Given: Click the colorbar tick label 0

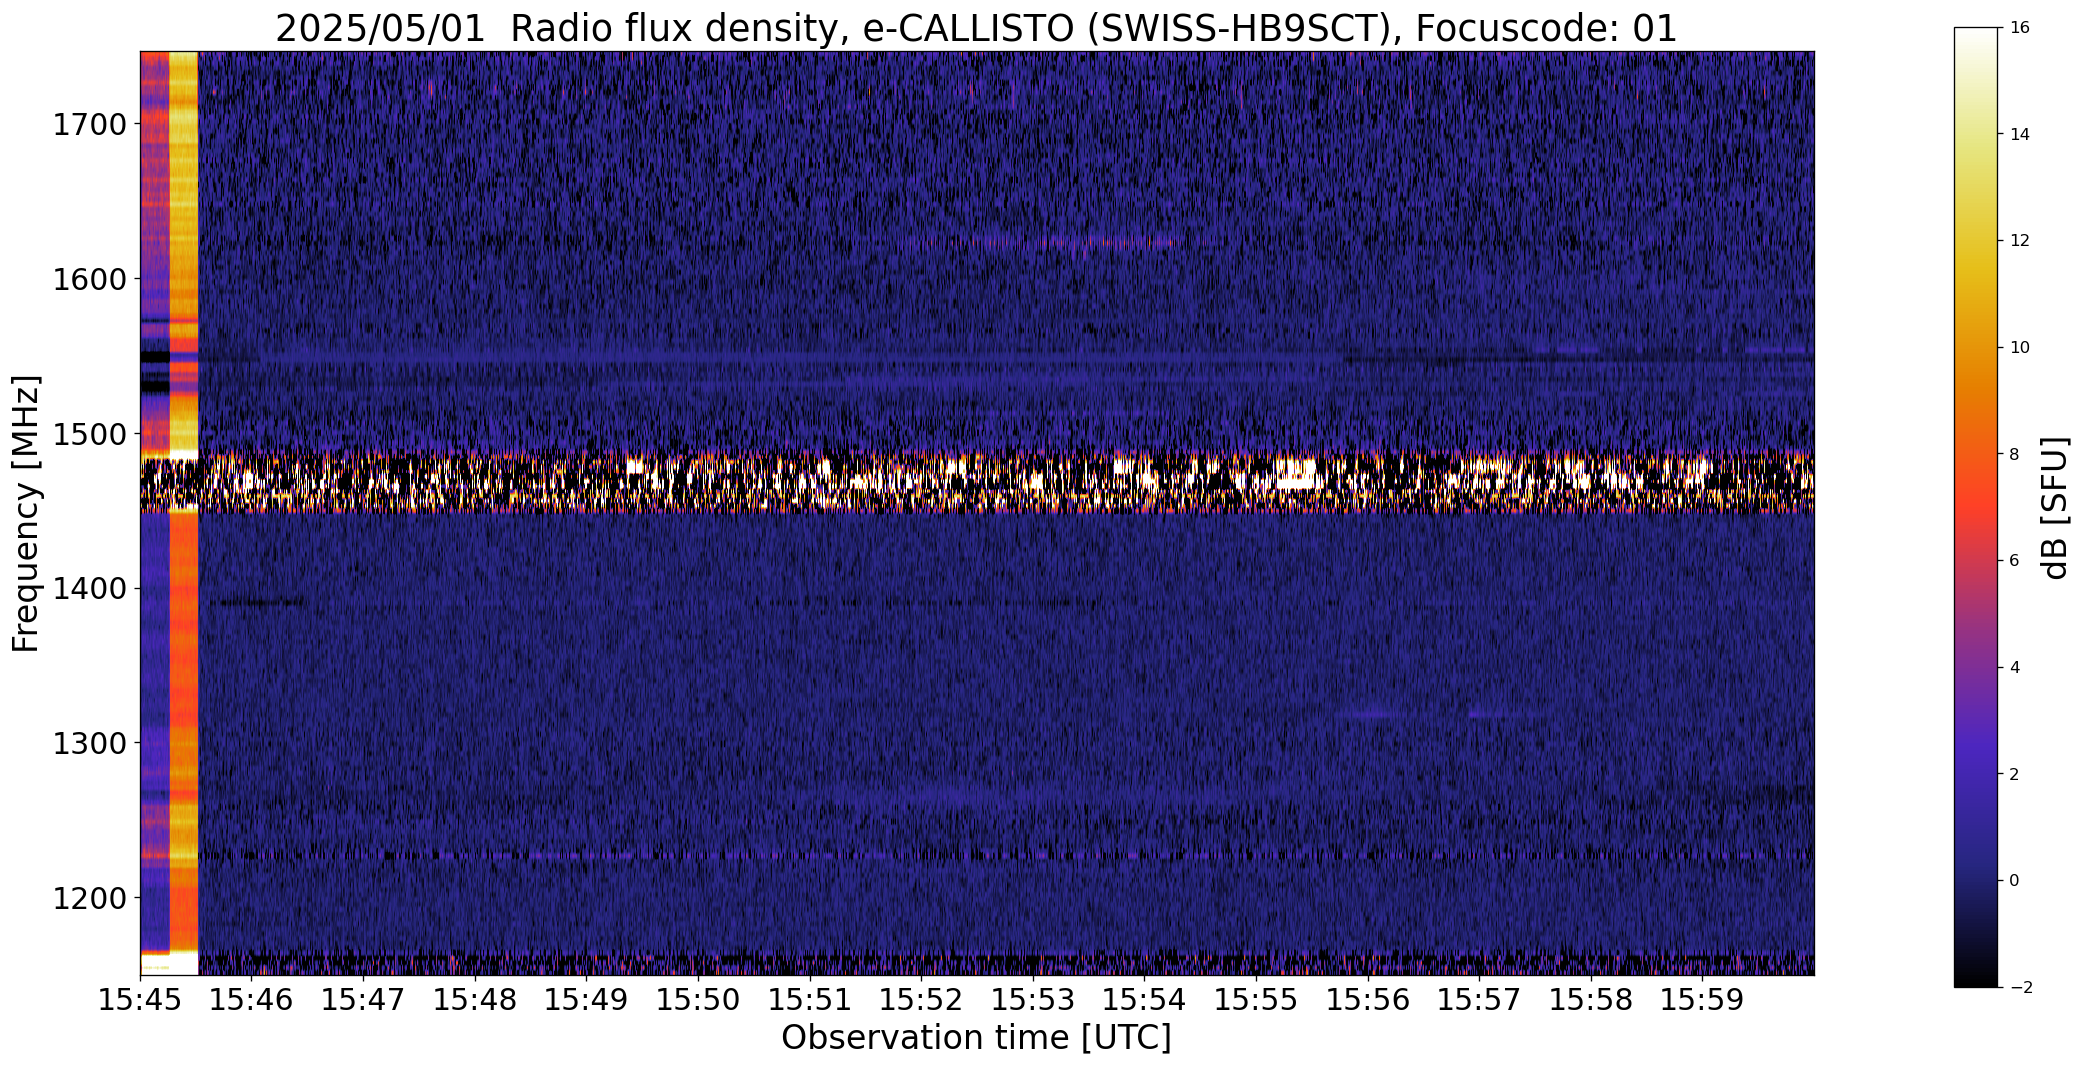Looking at the screenshot, I should 2014,881.
